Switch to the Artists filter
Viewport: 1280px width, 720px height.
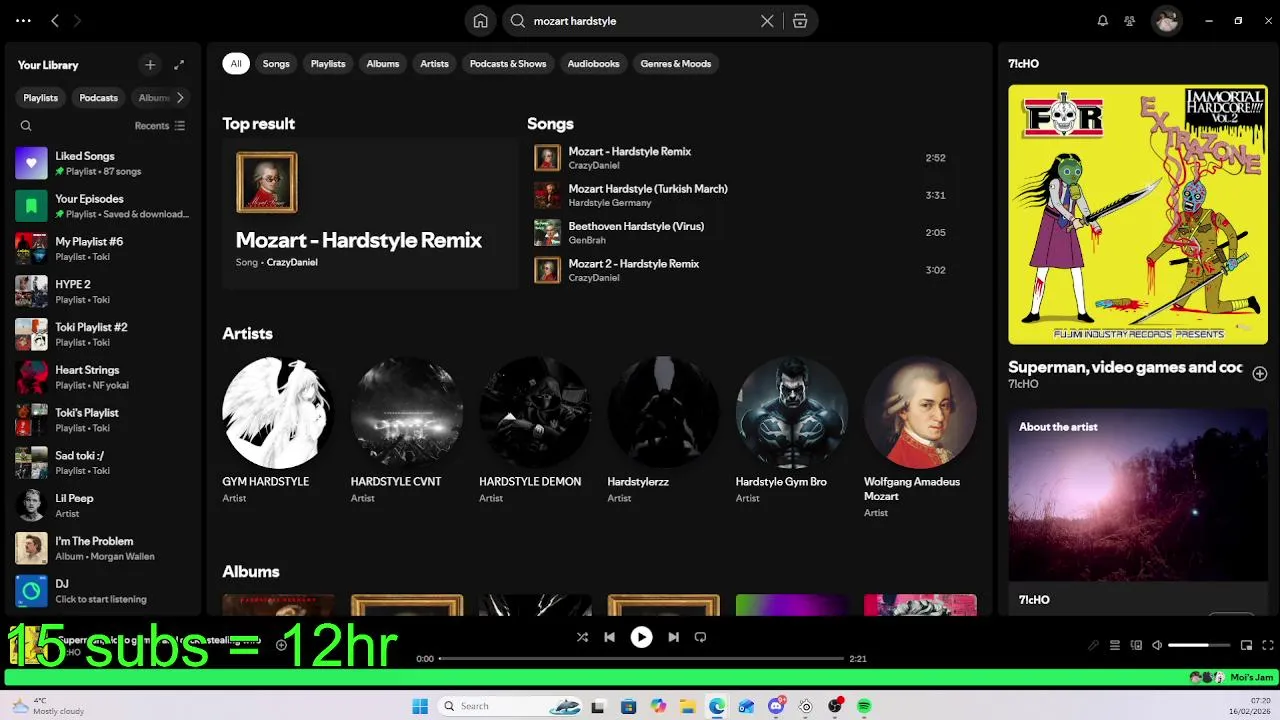point(434,64)
